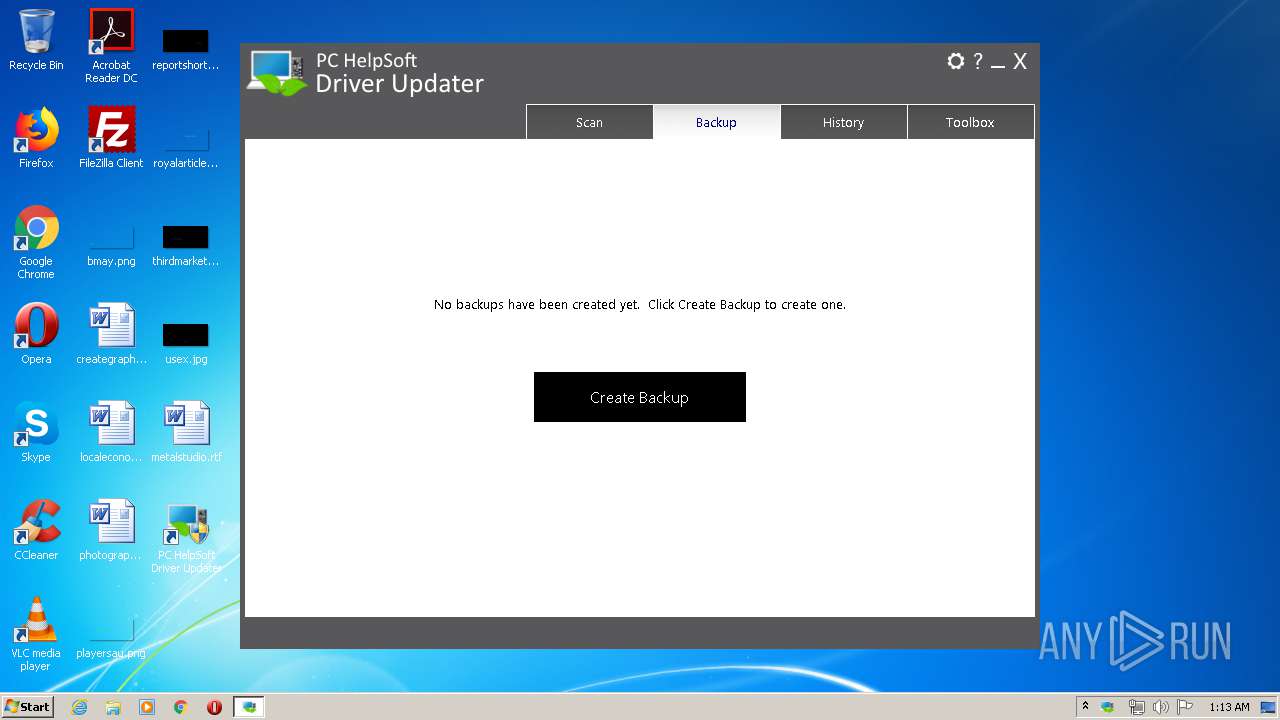
Task: Launch Chrome from the taskbar
Action: tap(181, 707)
